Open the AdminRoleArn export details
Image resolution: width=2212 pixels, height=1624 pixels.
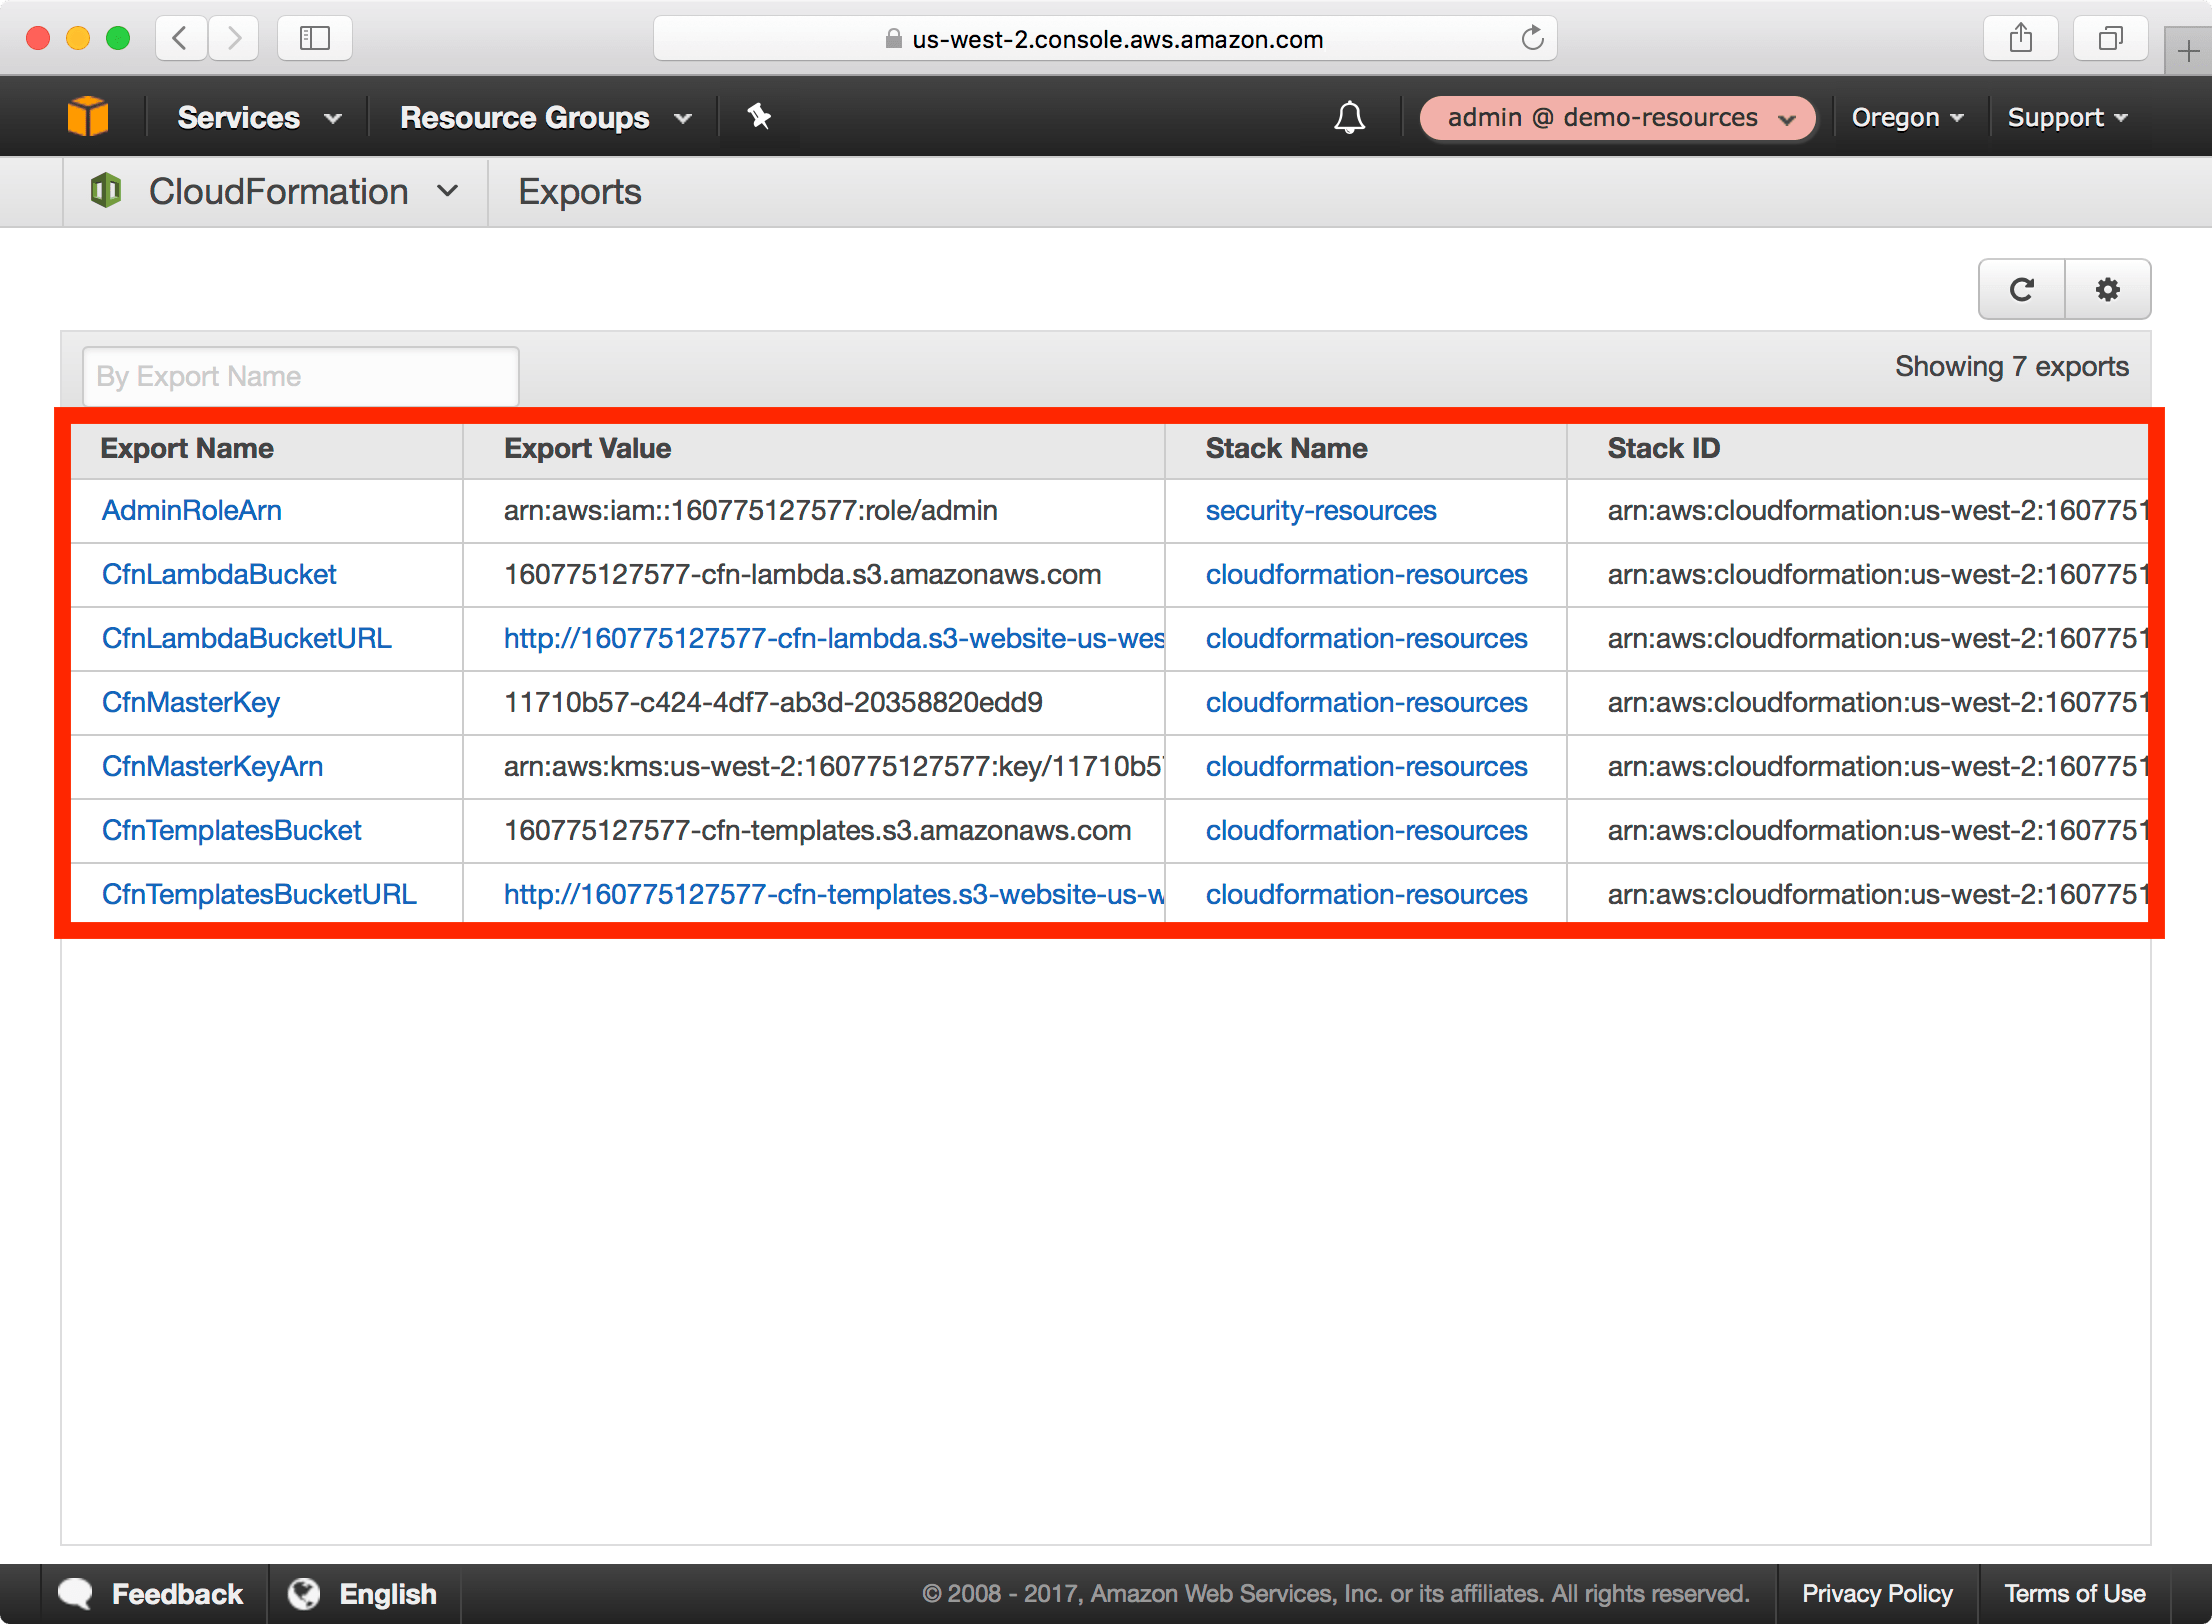[x=192, y=510]
